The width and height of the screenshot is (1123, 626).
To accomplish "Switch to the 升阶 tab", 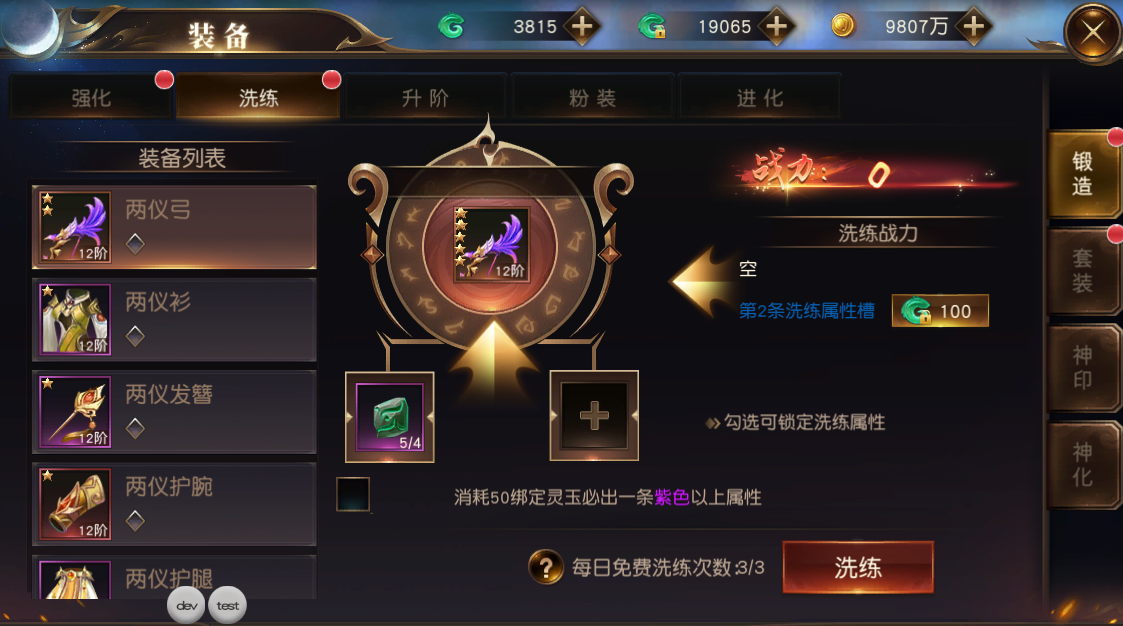I will pyautogui.click(x=425, y=97).
